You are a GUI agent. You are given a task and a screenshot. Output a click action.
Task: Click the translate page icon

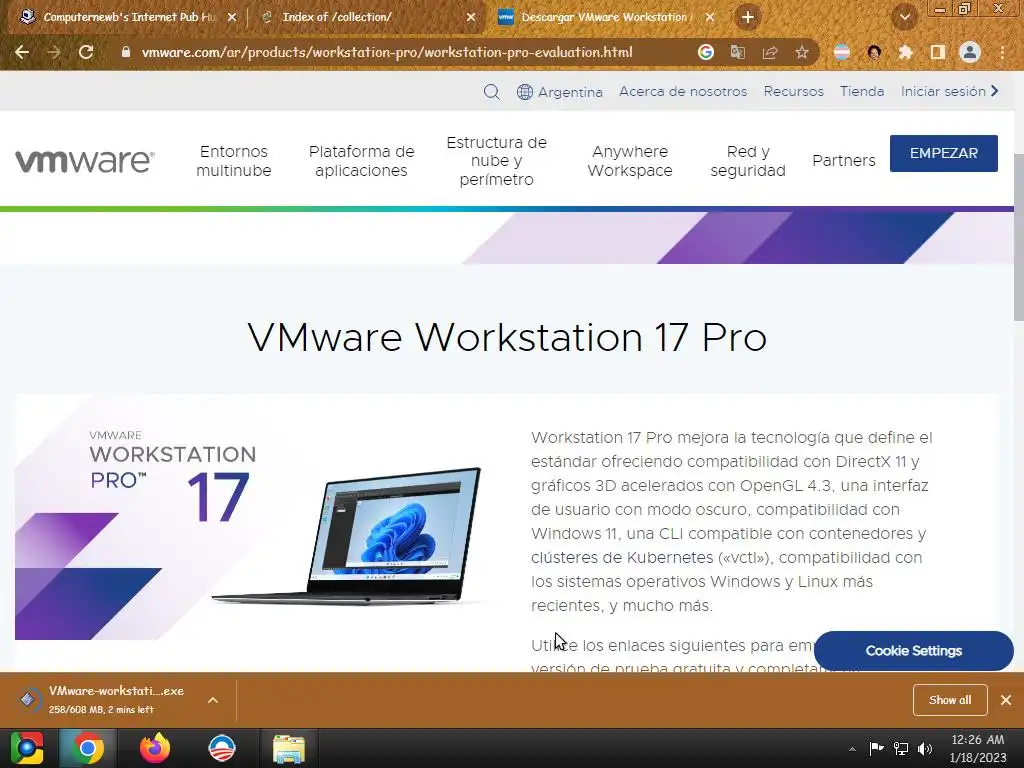pyautogui.click(x=738, y=52)
